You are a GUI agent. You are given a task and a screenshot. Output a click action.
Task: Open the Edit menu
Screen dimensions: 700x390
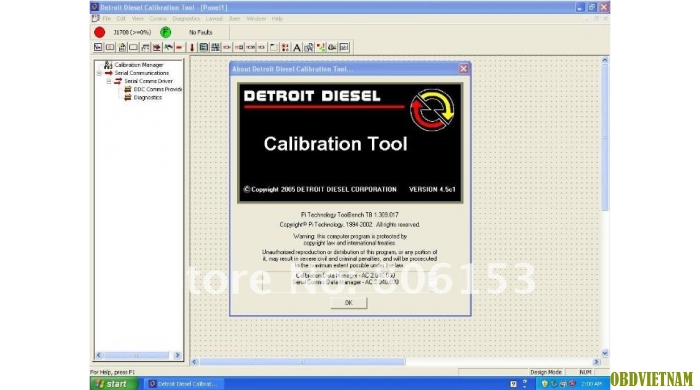tap(121, 19)
